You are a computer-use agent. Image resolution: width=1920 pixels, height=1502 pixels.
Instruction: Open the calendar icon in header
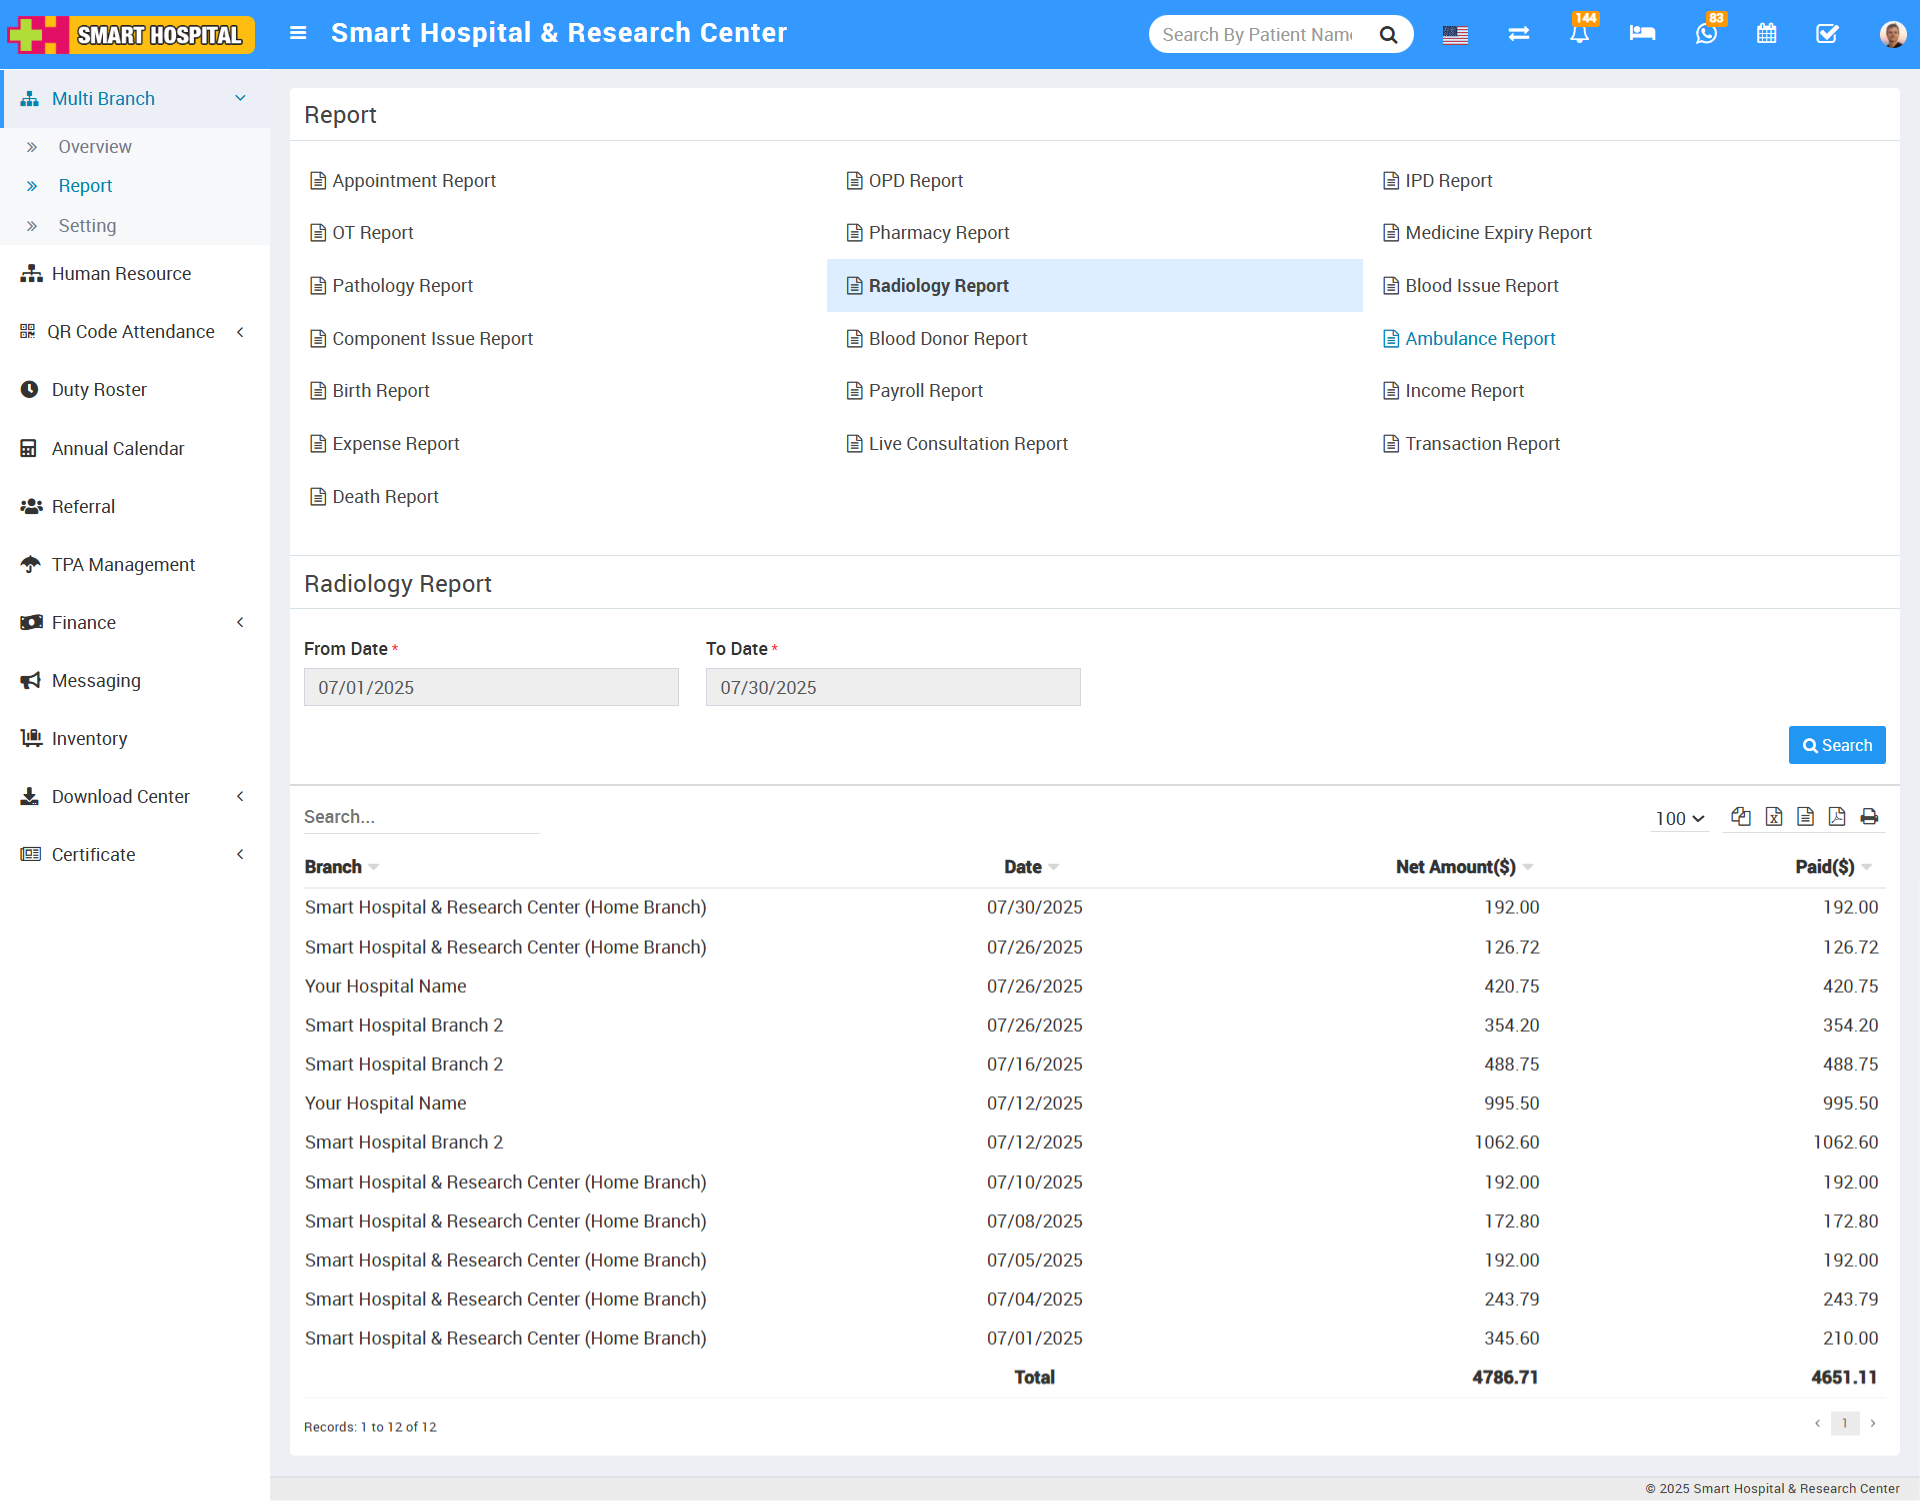1766,34
